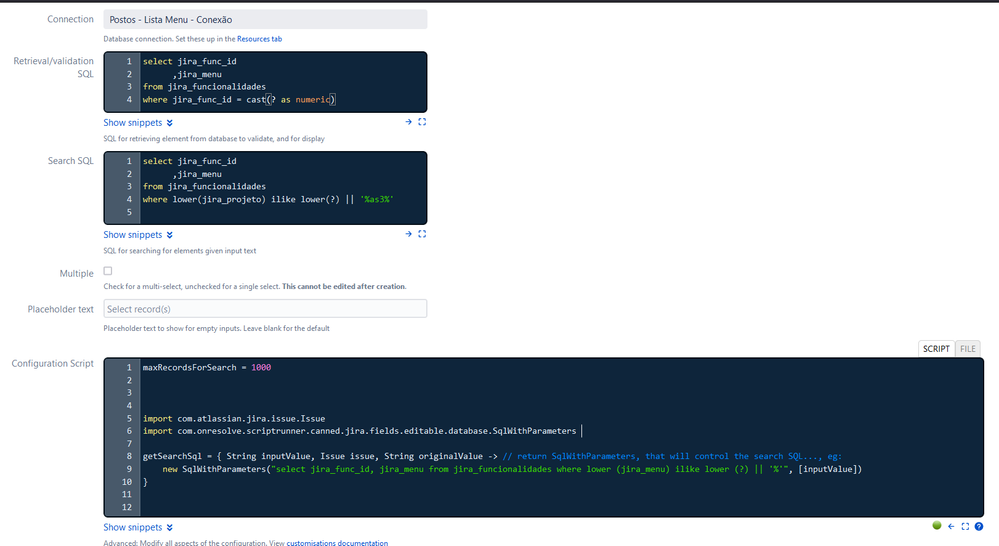Click 'import com.atlassian.jira.issue.Issue' line
The image size is (999, 546).
click(234, 419)
